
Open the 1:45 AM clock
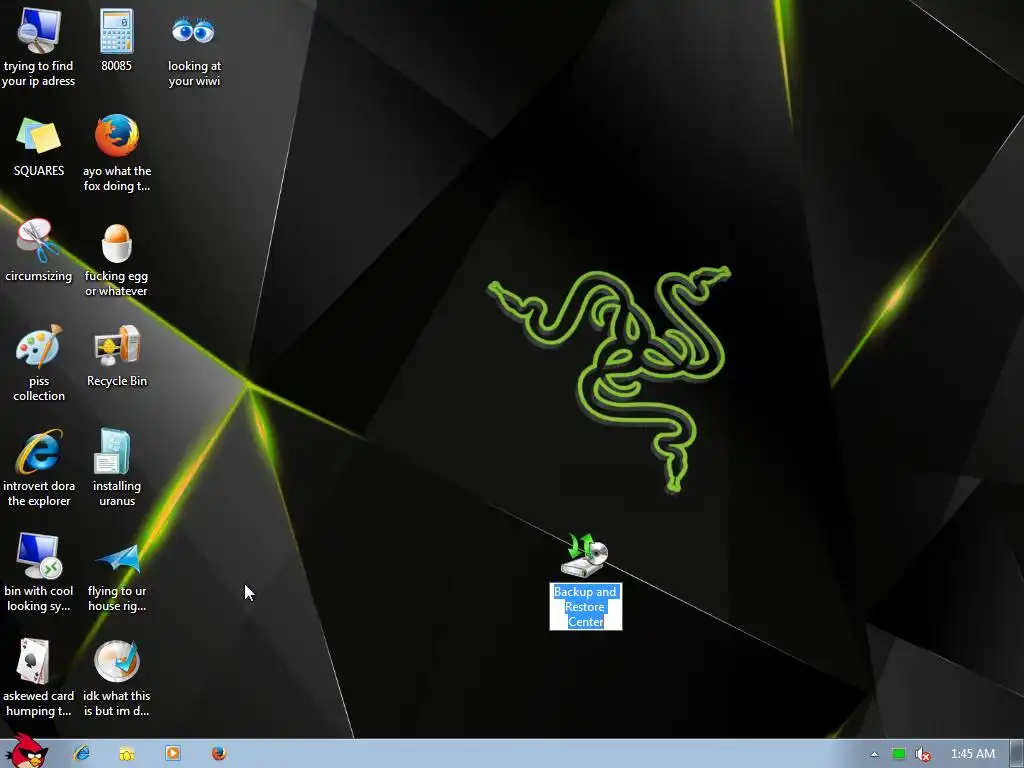(973, 754)
